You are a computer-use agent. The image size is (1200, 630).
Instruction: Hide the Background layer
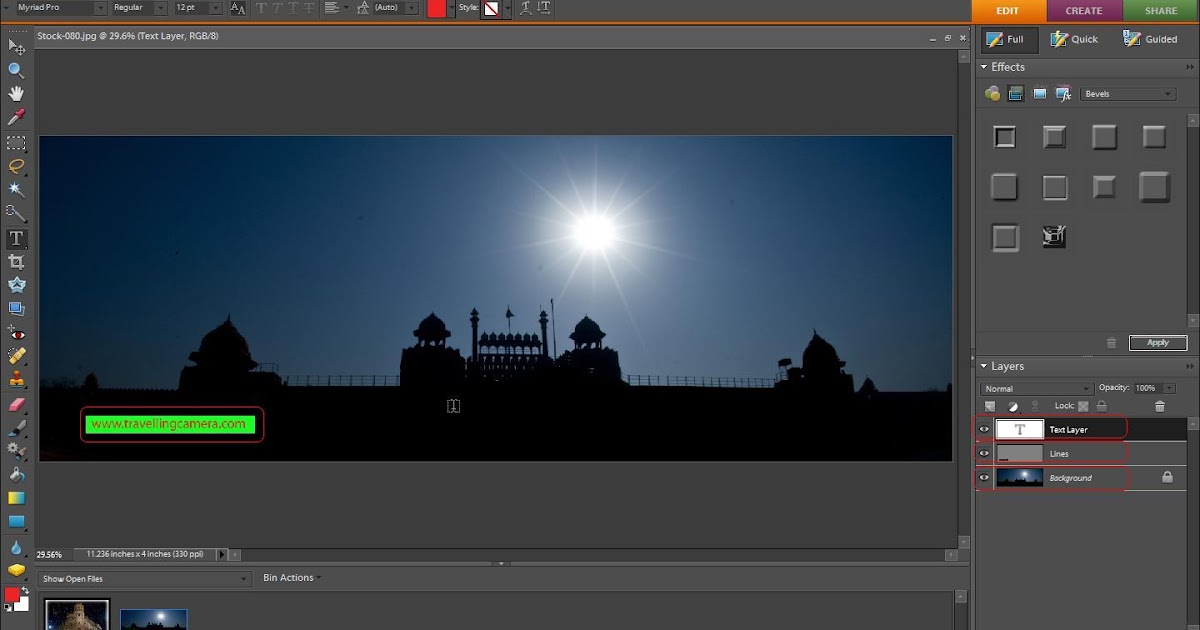point(984,478)
